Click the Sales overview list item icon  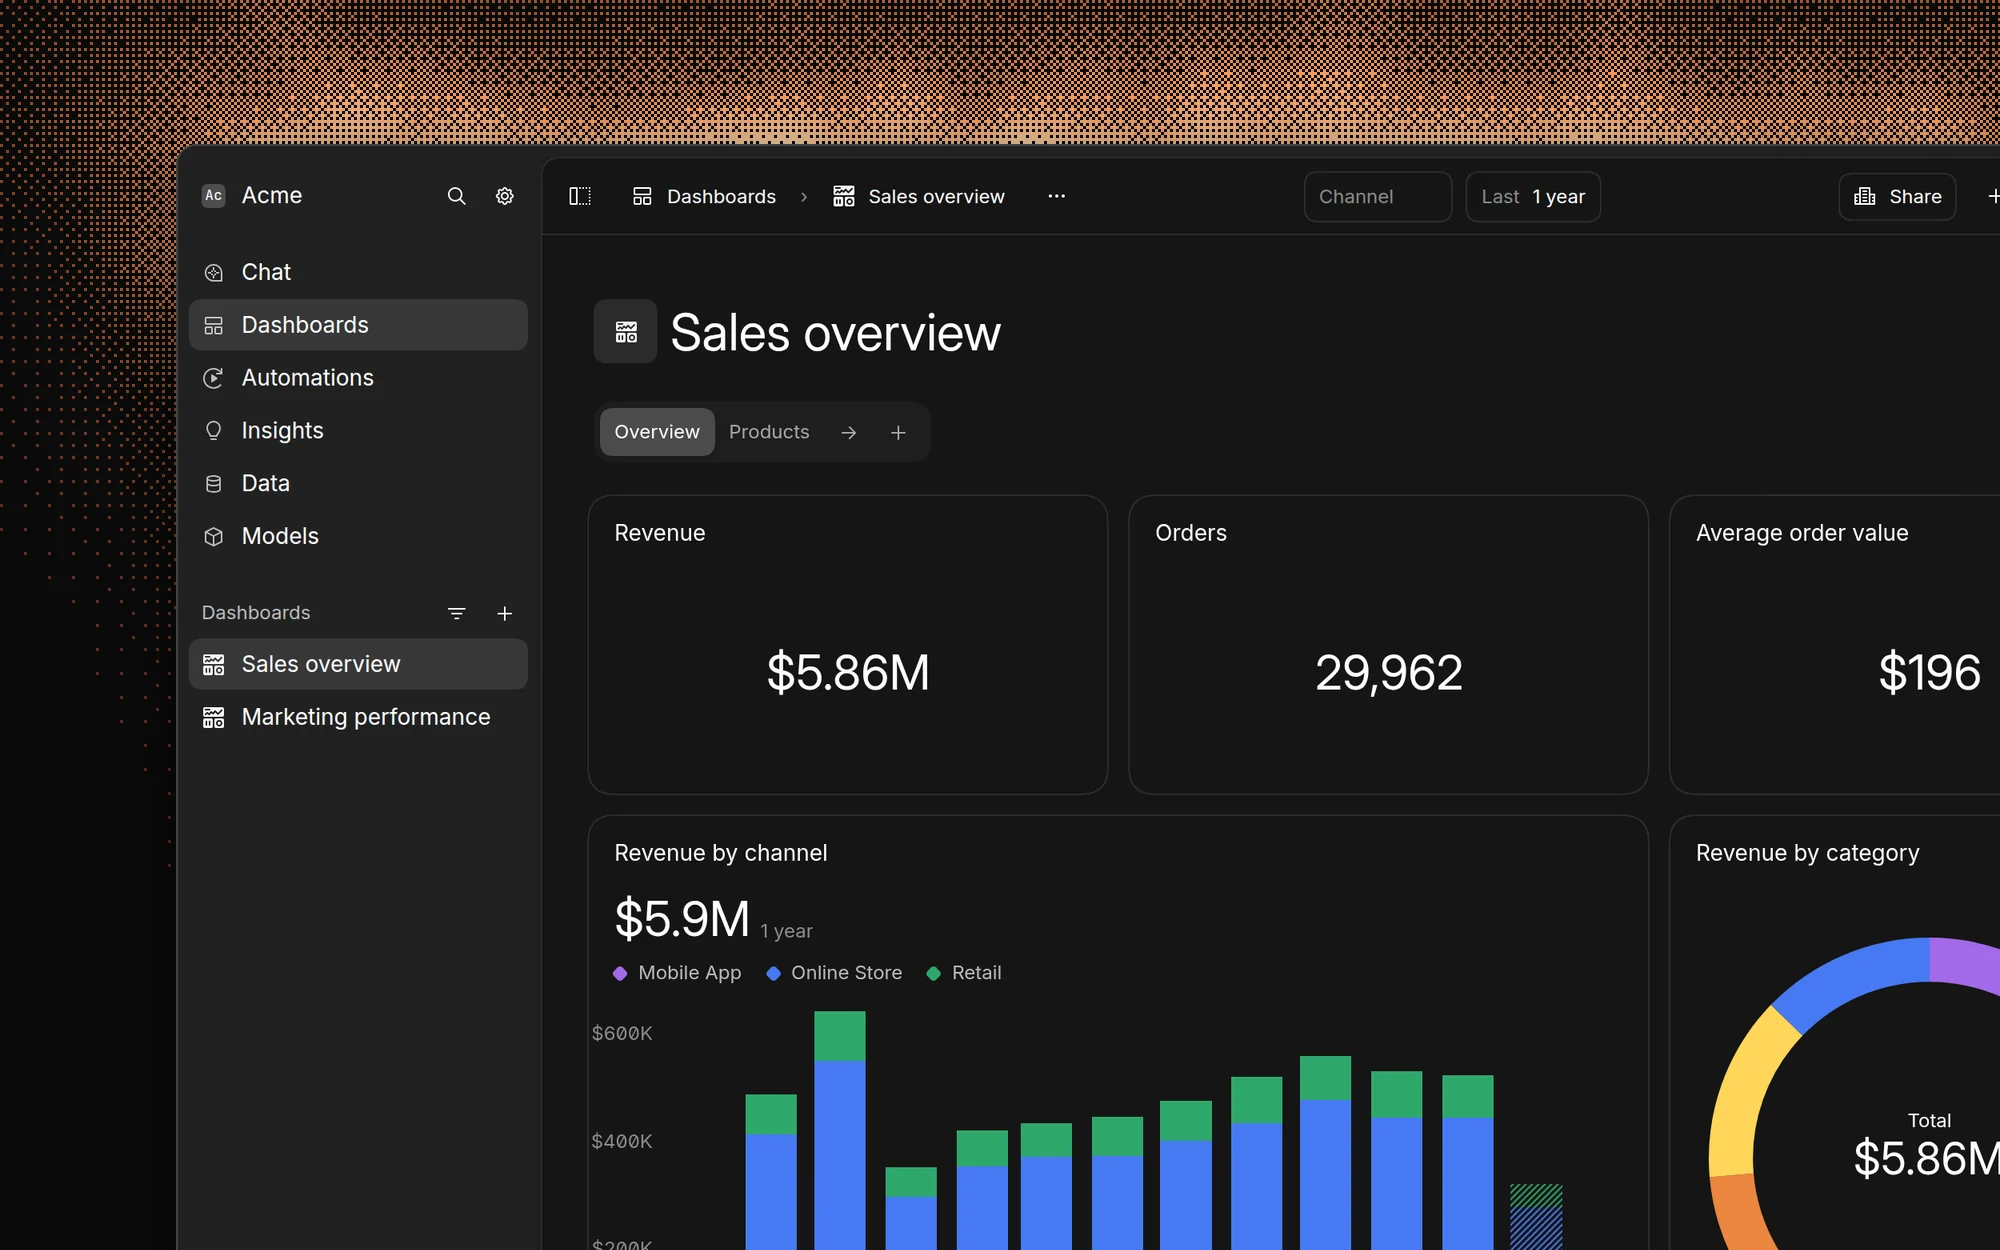click(x=213, y=664)
